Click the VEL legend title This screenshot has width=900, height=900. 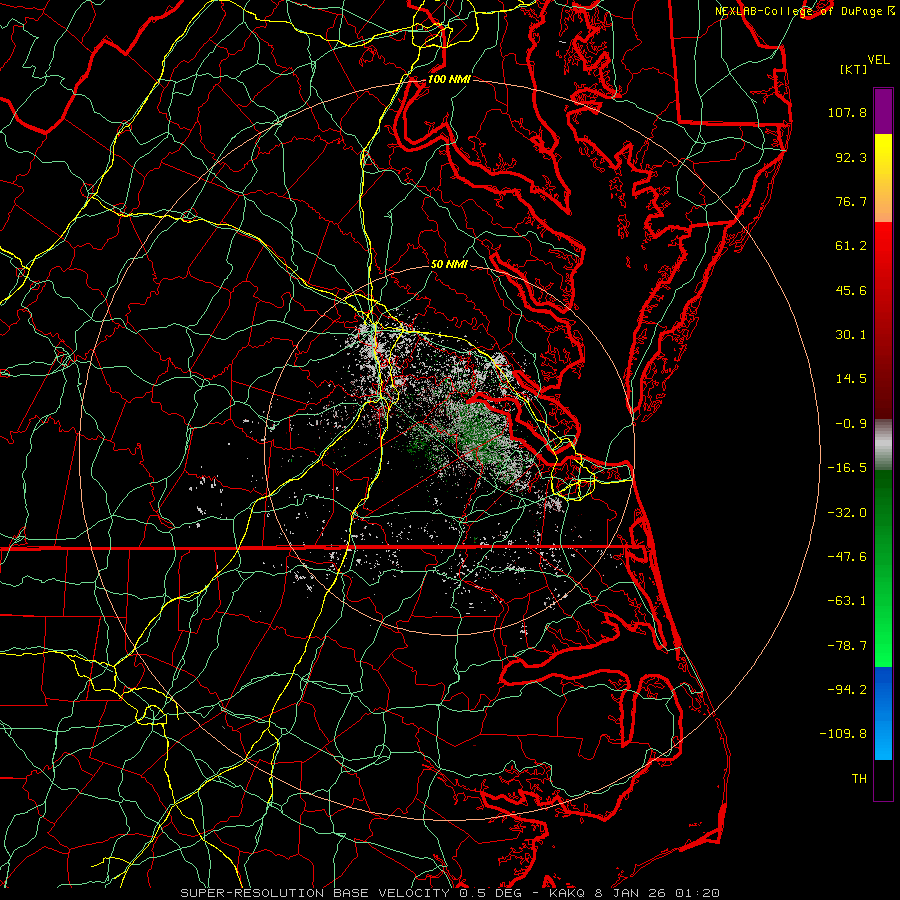pyautogui.click(x=878, y=60)
